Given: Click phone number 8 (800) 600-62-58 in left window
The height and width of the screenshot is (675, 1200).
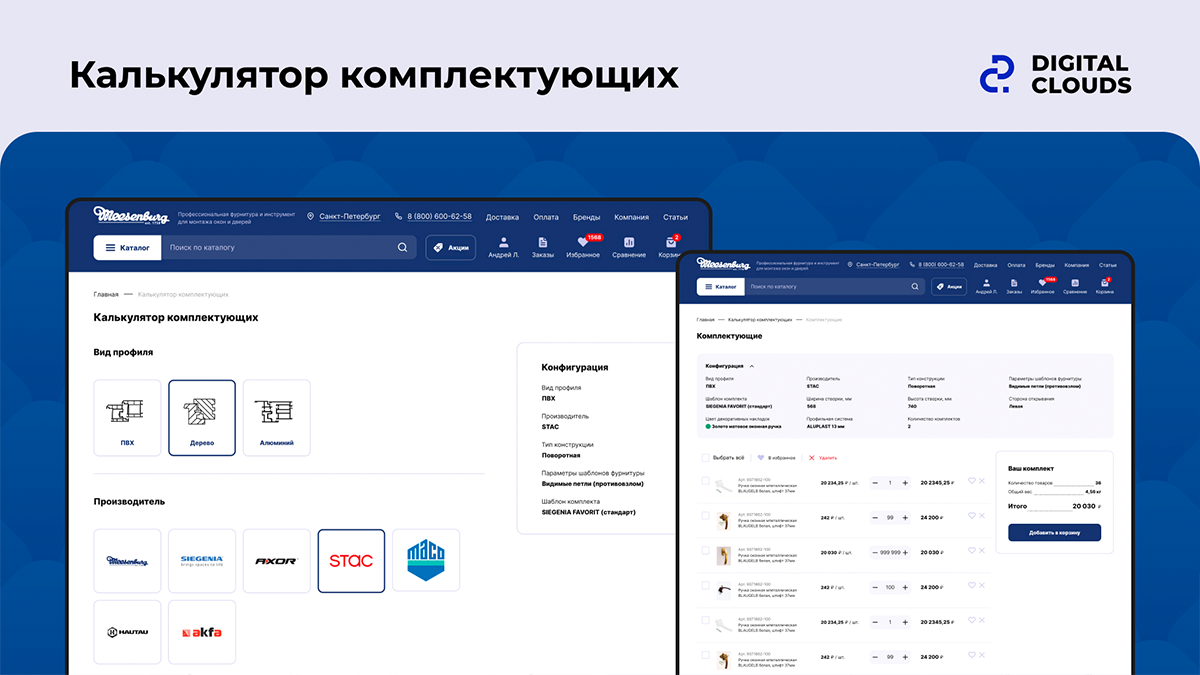Looking at the screenshot, I should (x=439, y=217).
